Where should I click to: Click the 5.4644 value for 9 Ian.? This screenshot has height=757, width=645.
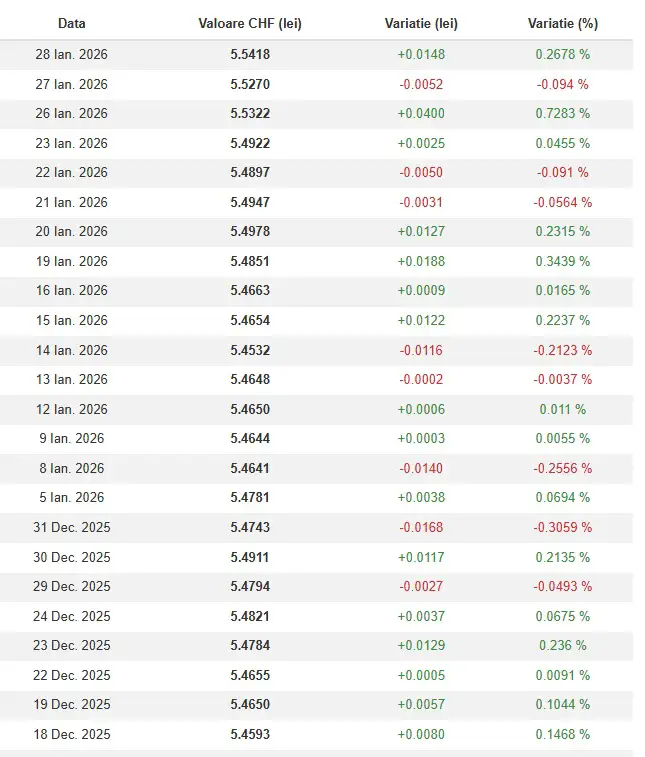tap(250, 438)
